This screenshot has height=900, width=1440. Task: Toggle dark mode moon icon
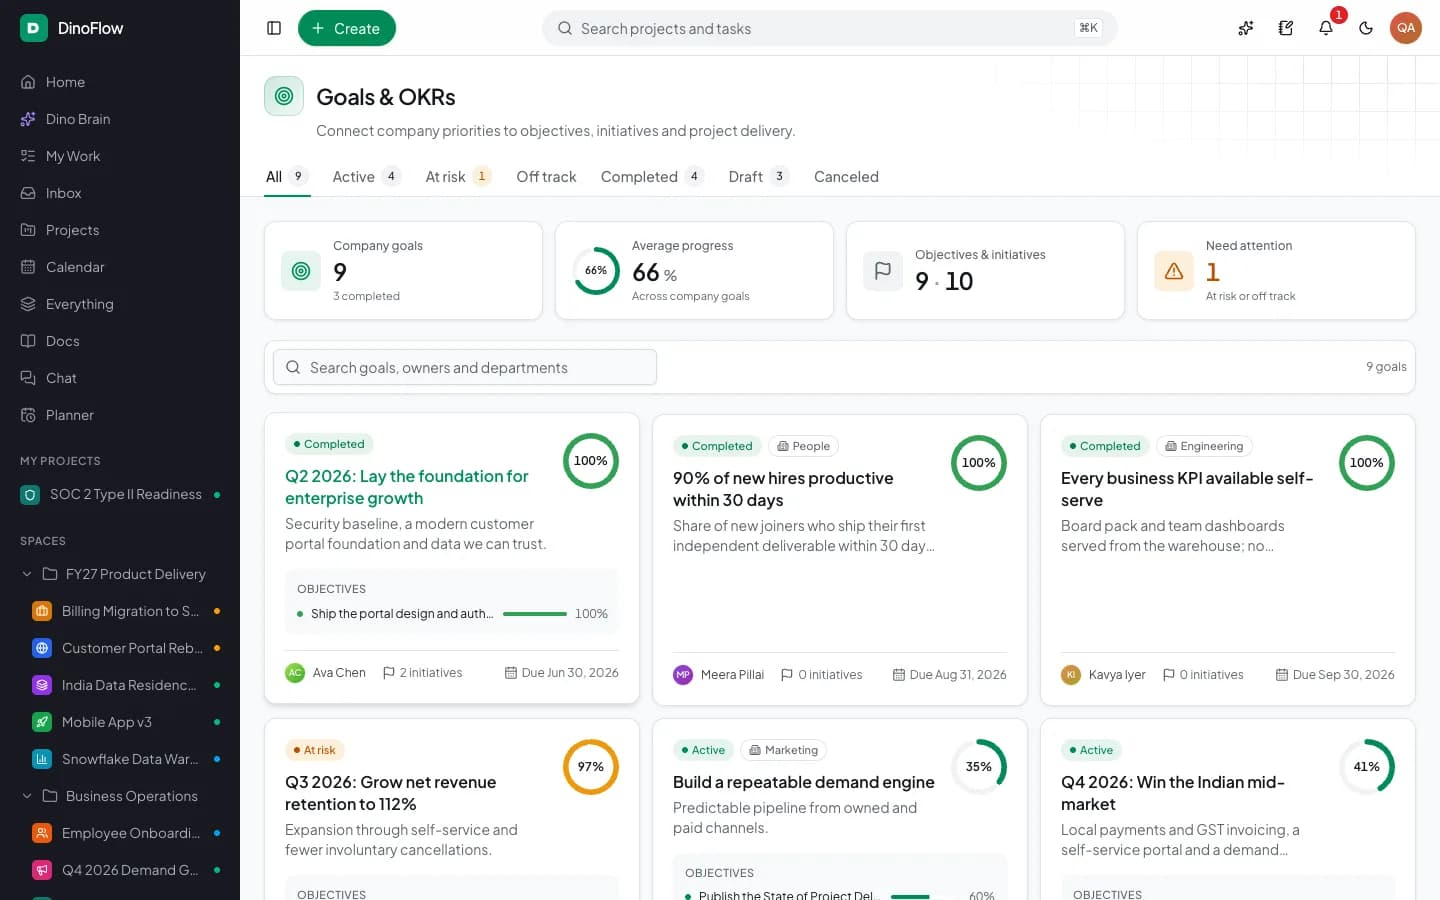1366,28
